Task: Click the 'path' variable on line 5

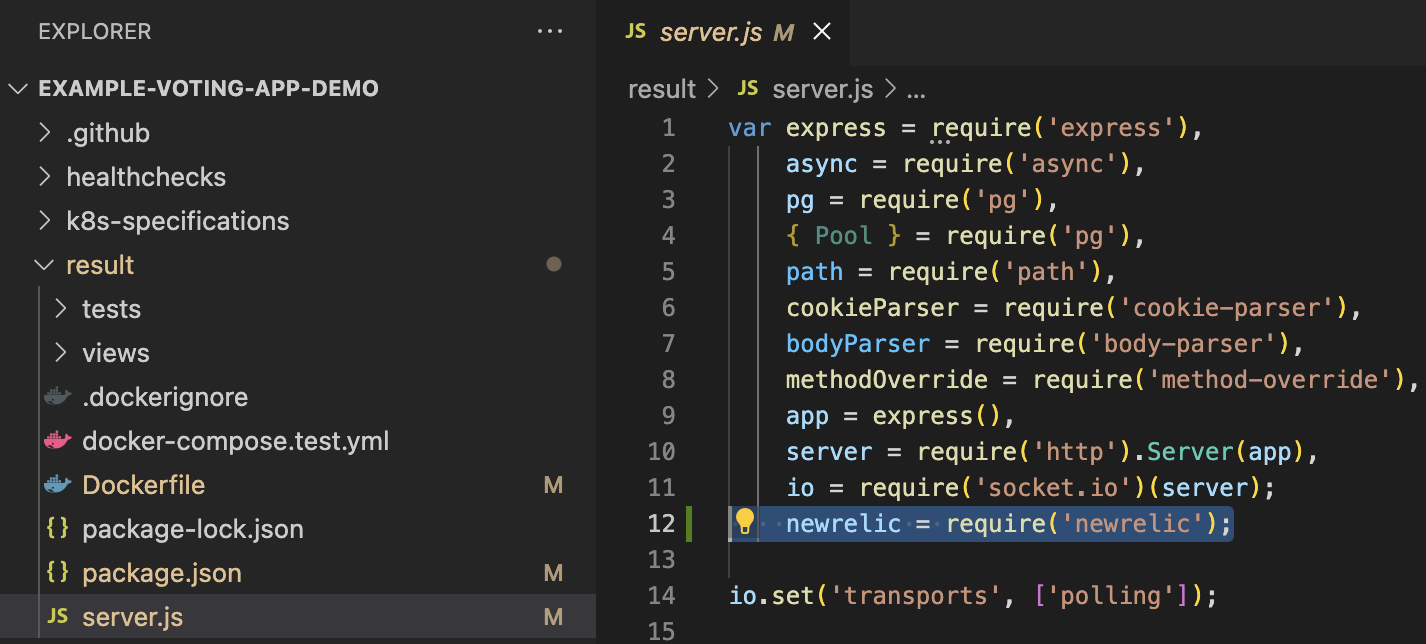Action: pyautogui.click(x=815, y=272)
